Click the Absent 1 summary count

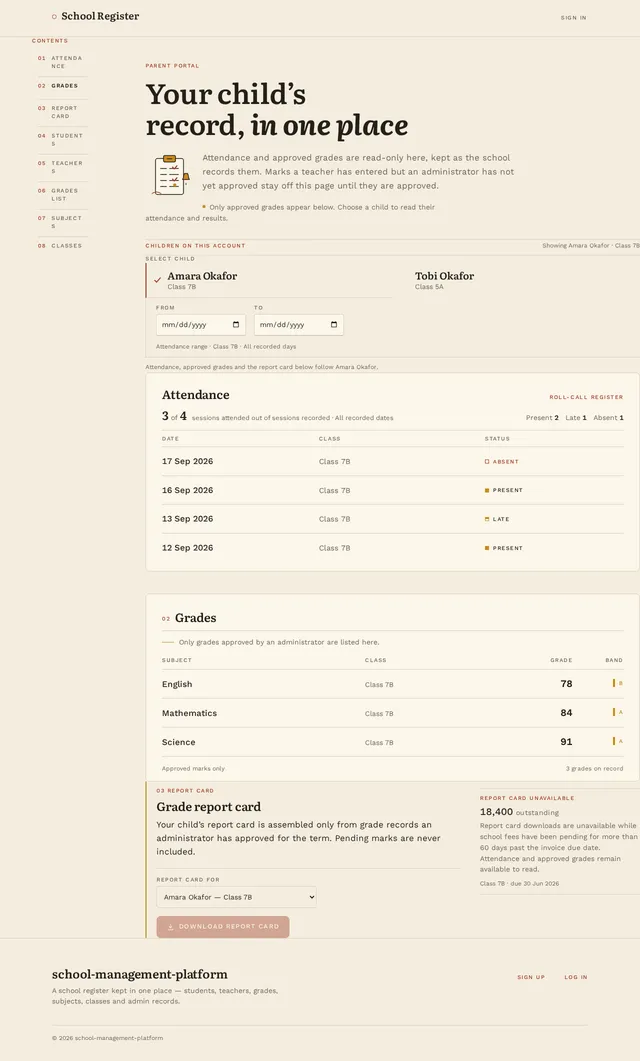tap(608, 417)
